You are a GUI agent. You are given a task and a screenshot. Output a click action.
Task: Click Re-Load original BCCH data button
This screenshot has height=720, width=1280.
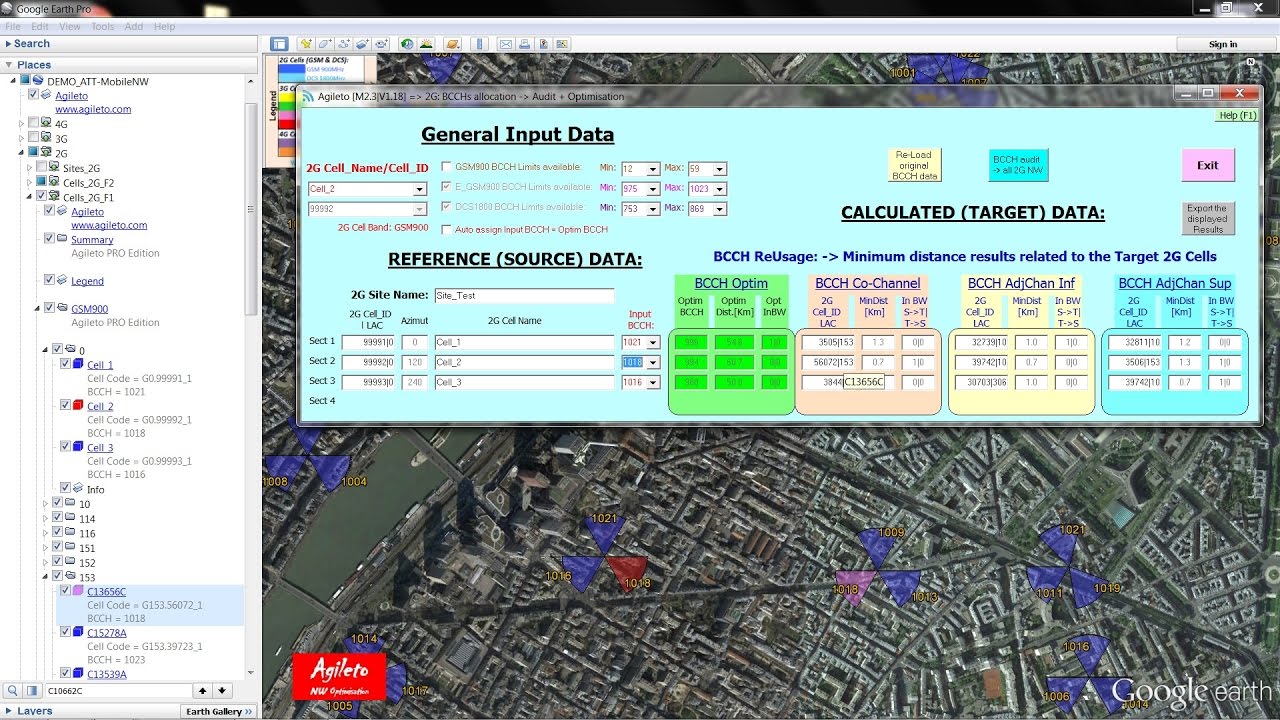(914, 165)
